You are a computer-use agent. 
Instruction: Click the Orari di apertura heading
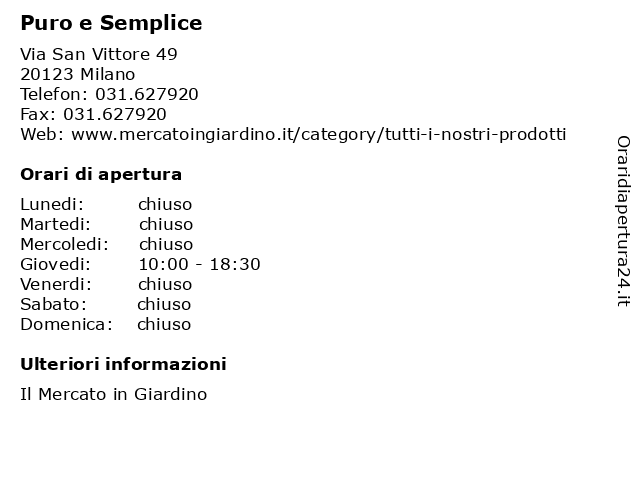click(x=101, y=175)
